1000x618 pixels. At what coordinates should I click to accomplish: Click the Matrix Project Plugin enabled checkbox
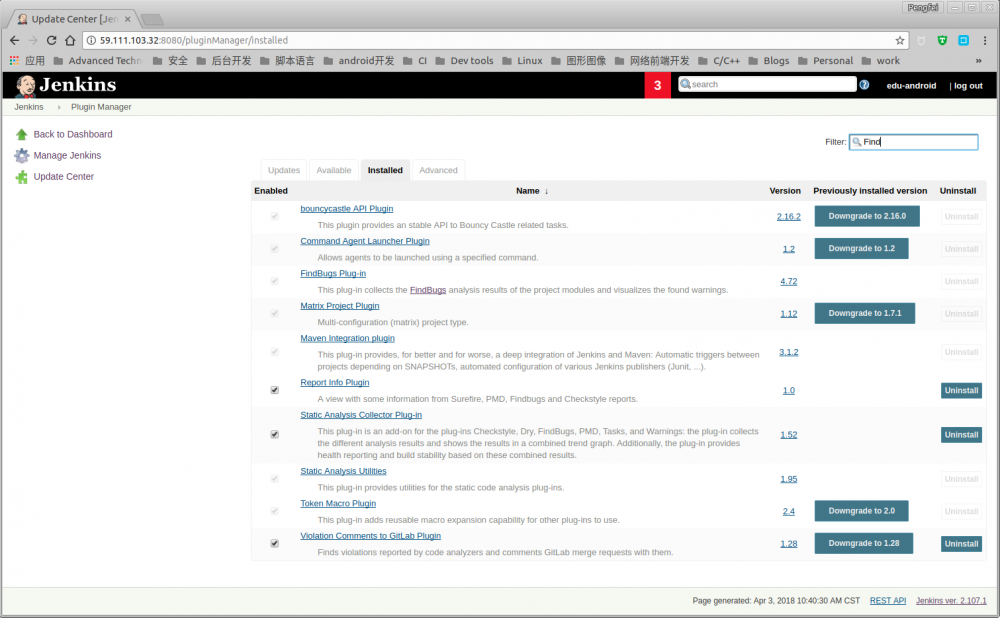(x=275, y=314)
